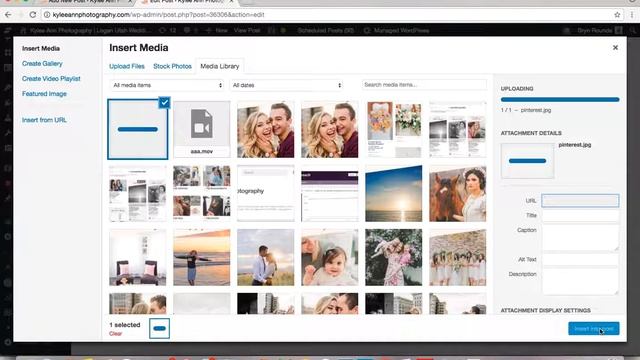The width and height of the screenshot is (640, 360).
Task: Select the family in garden thumbnail
Action: [x=393, y=257]
